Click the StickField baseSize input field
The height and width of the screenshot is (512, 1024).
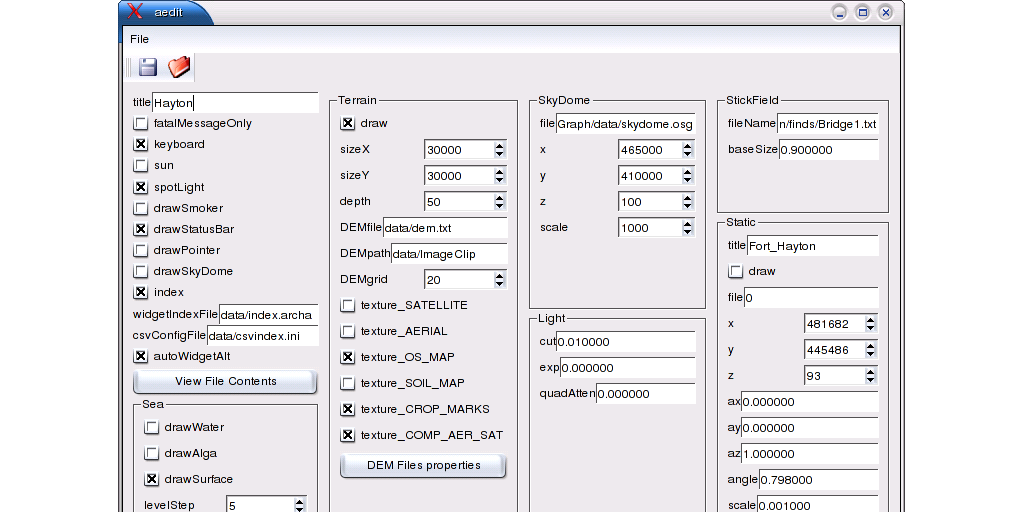coord(828,150)
